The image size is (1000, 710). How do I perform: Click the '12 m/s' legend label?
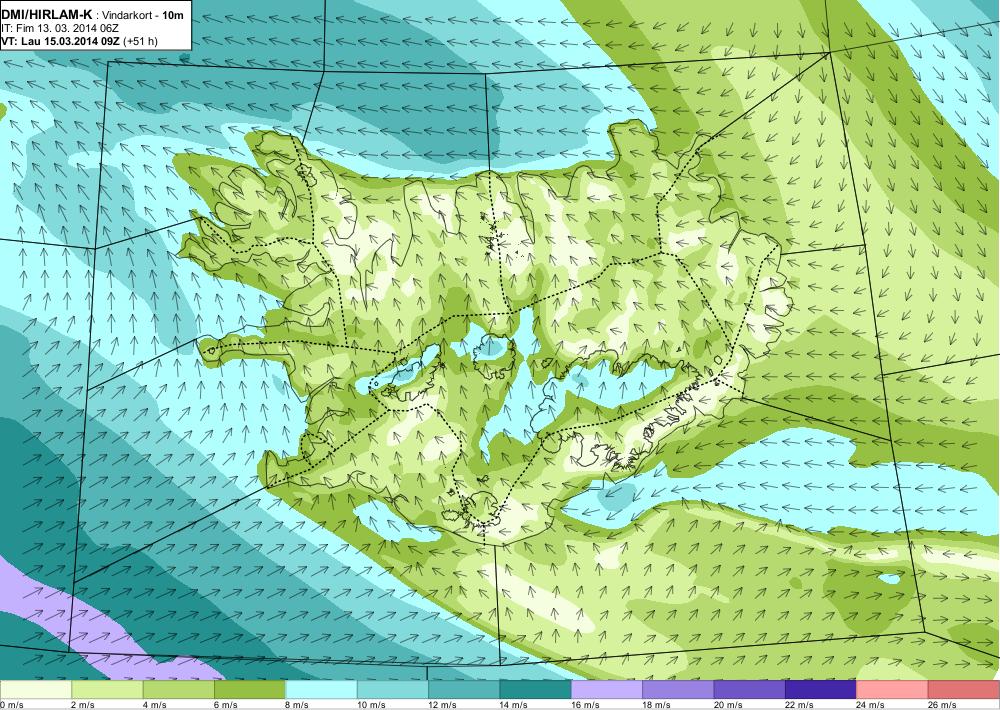(443, 704)
